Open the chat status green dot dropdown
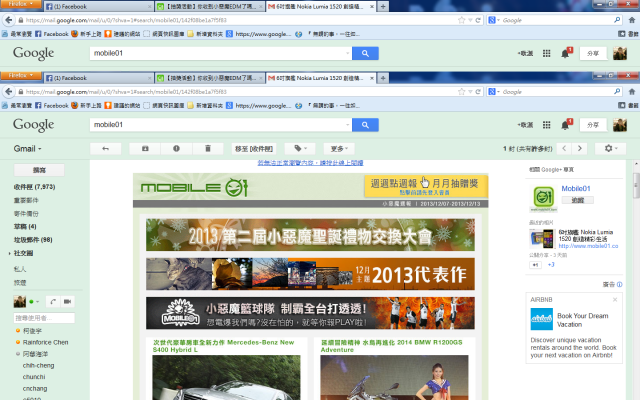This screenshot has width=640, height=400. [34, 302]
